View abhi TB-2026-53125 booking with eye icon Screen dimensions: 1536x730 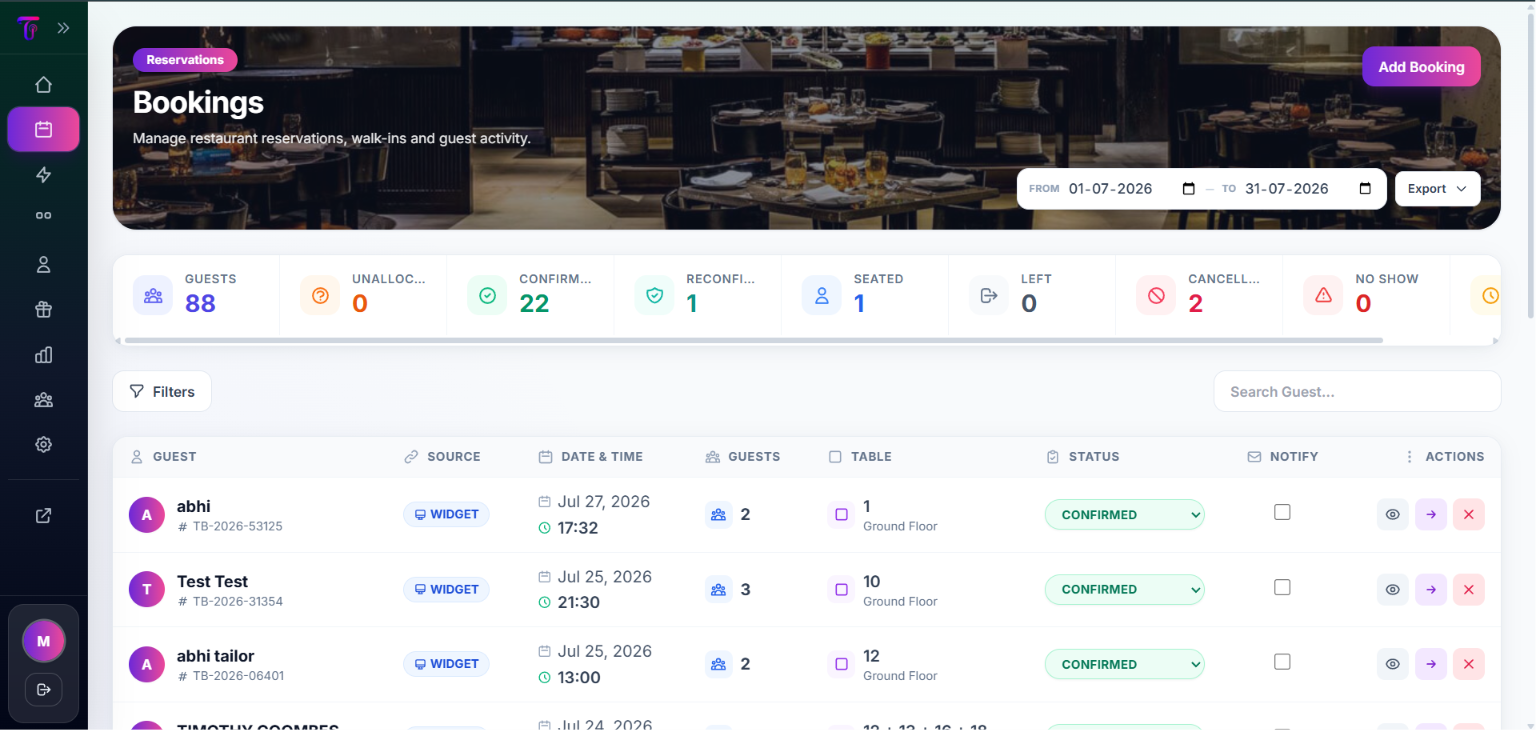click(x=1393, y=514)
